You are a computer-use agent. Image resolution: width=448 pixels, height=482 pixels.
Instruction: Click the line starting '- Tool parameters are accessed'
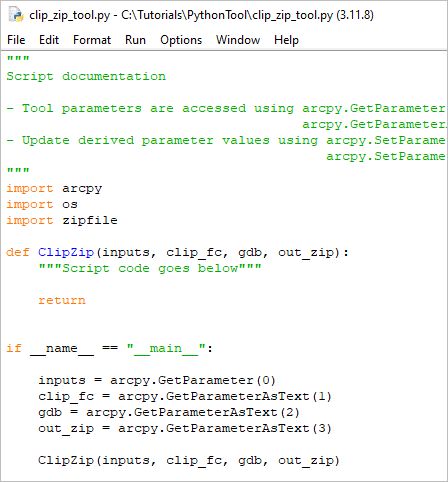coord(226,108)
